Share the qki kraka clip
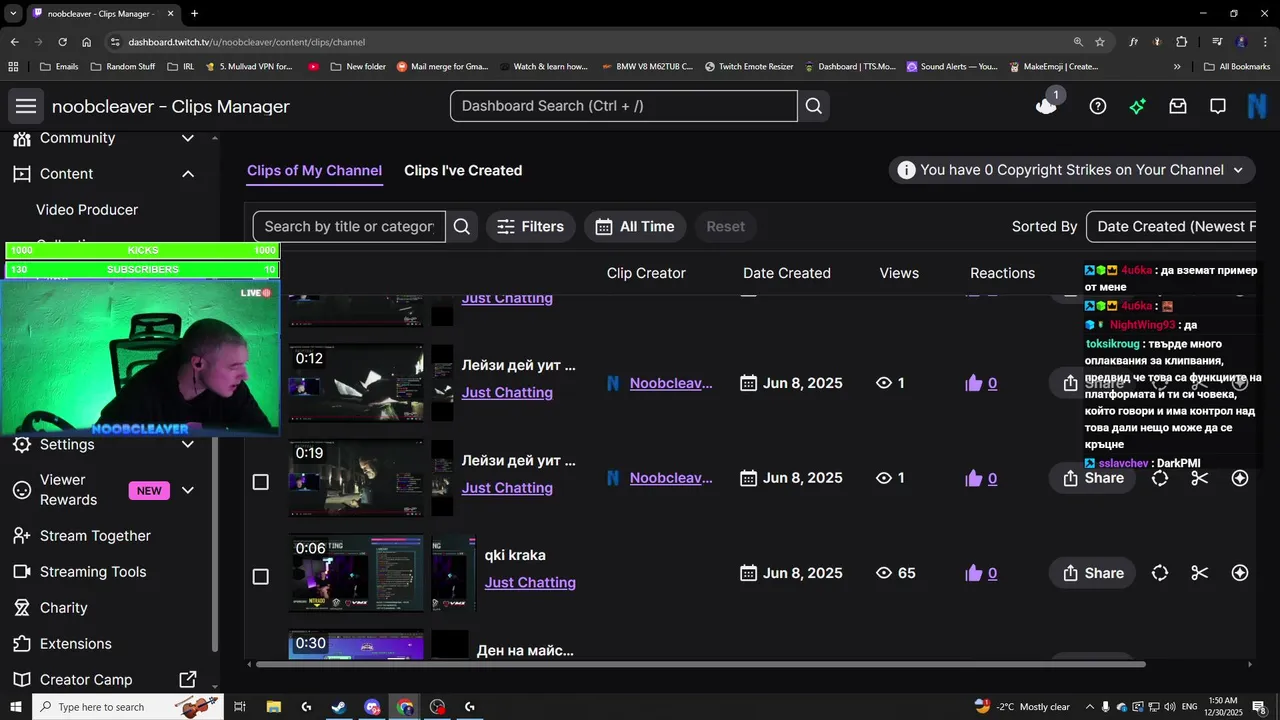This screenshot has width=1280, height=720. 1093,573
